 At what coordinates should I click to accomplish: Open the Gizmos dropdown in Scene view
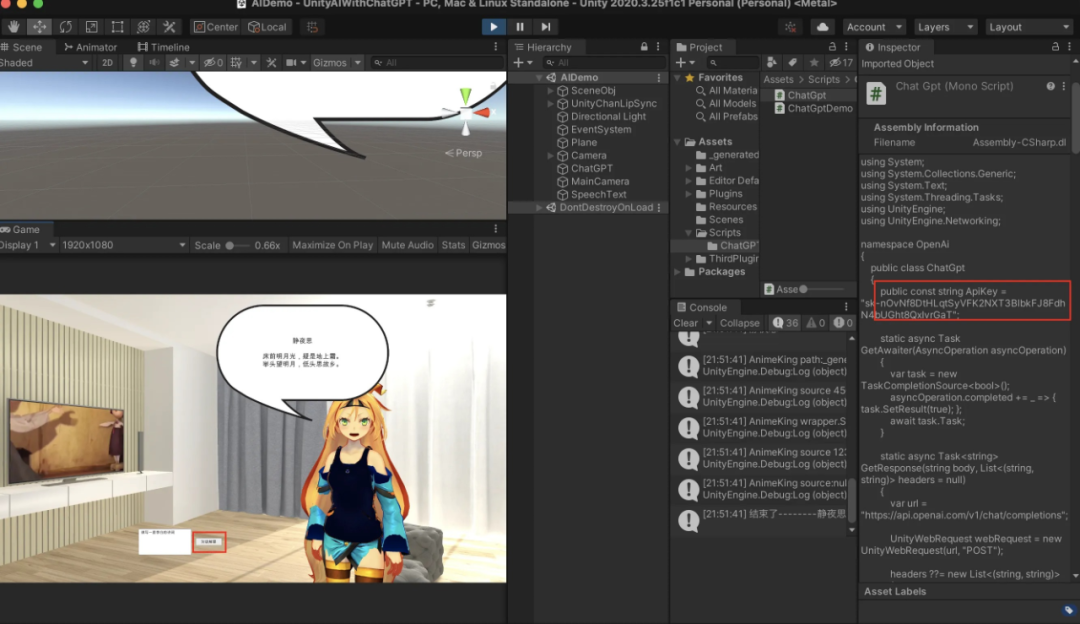336,63
